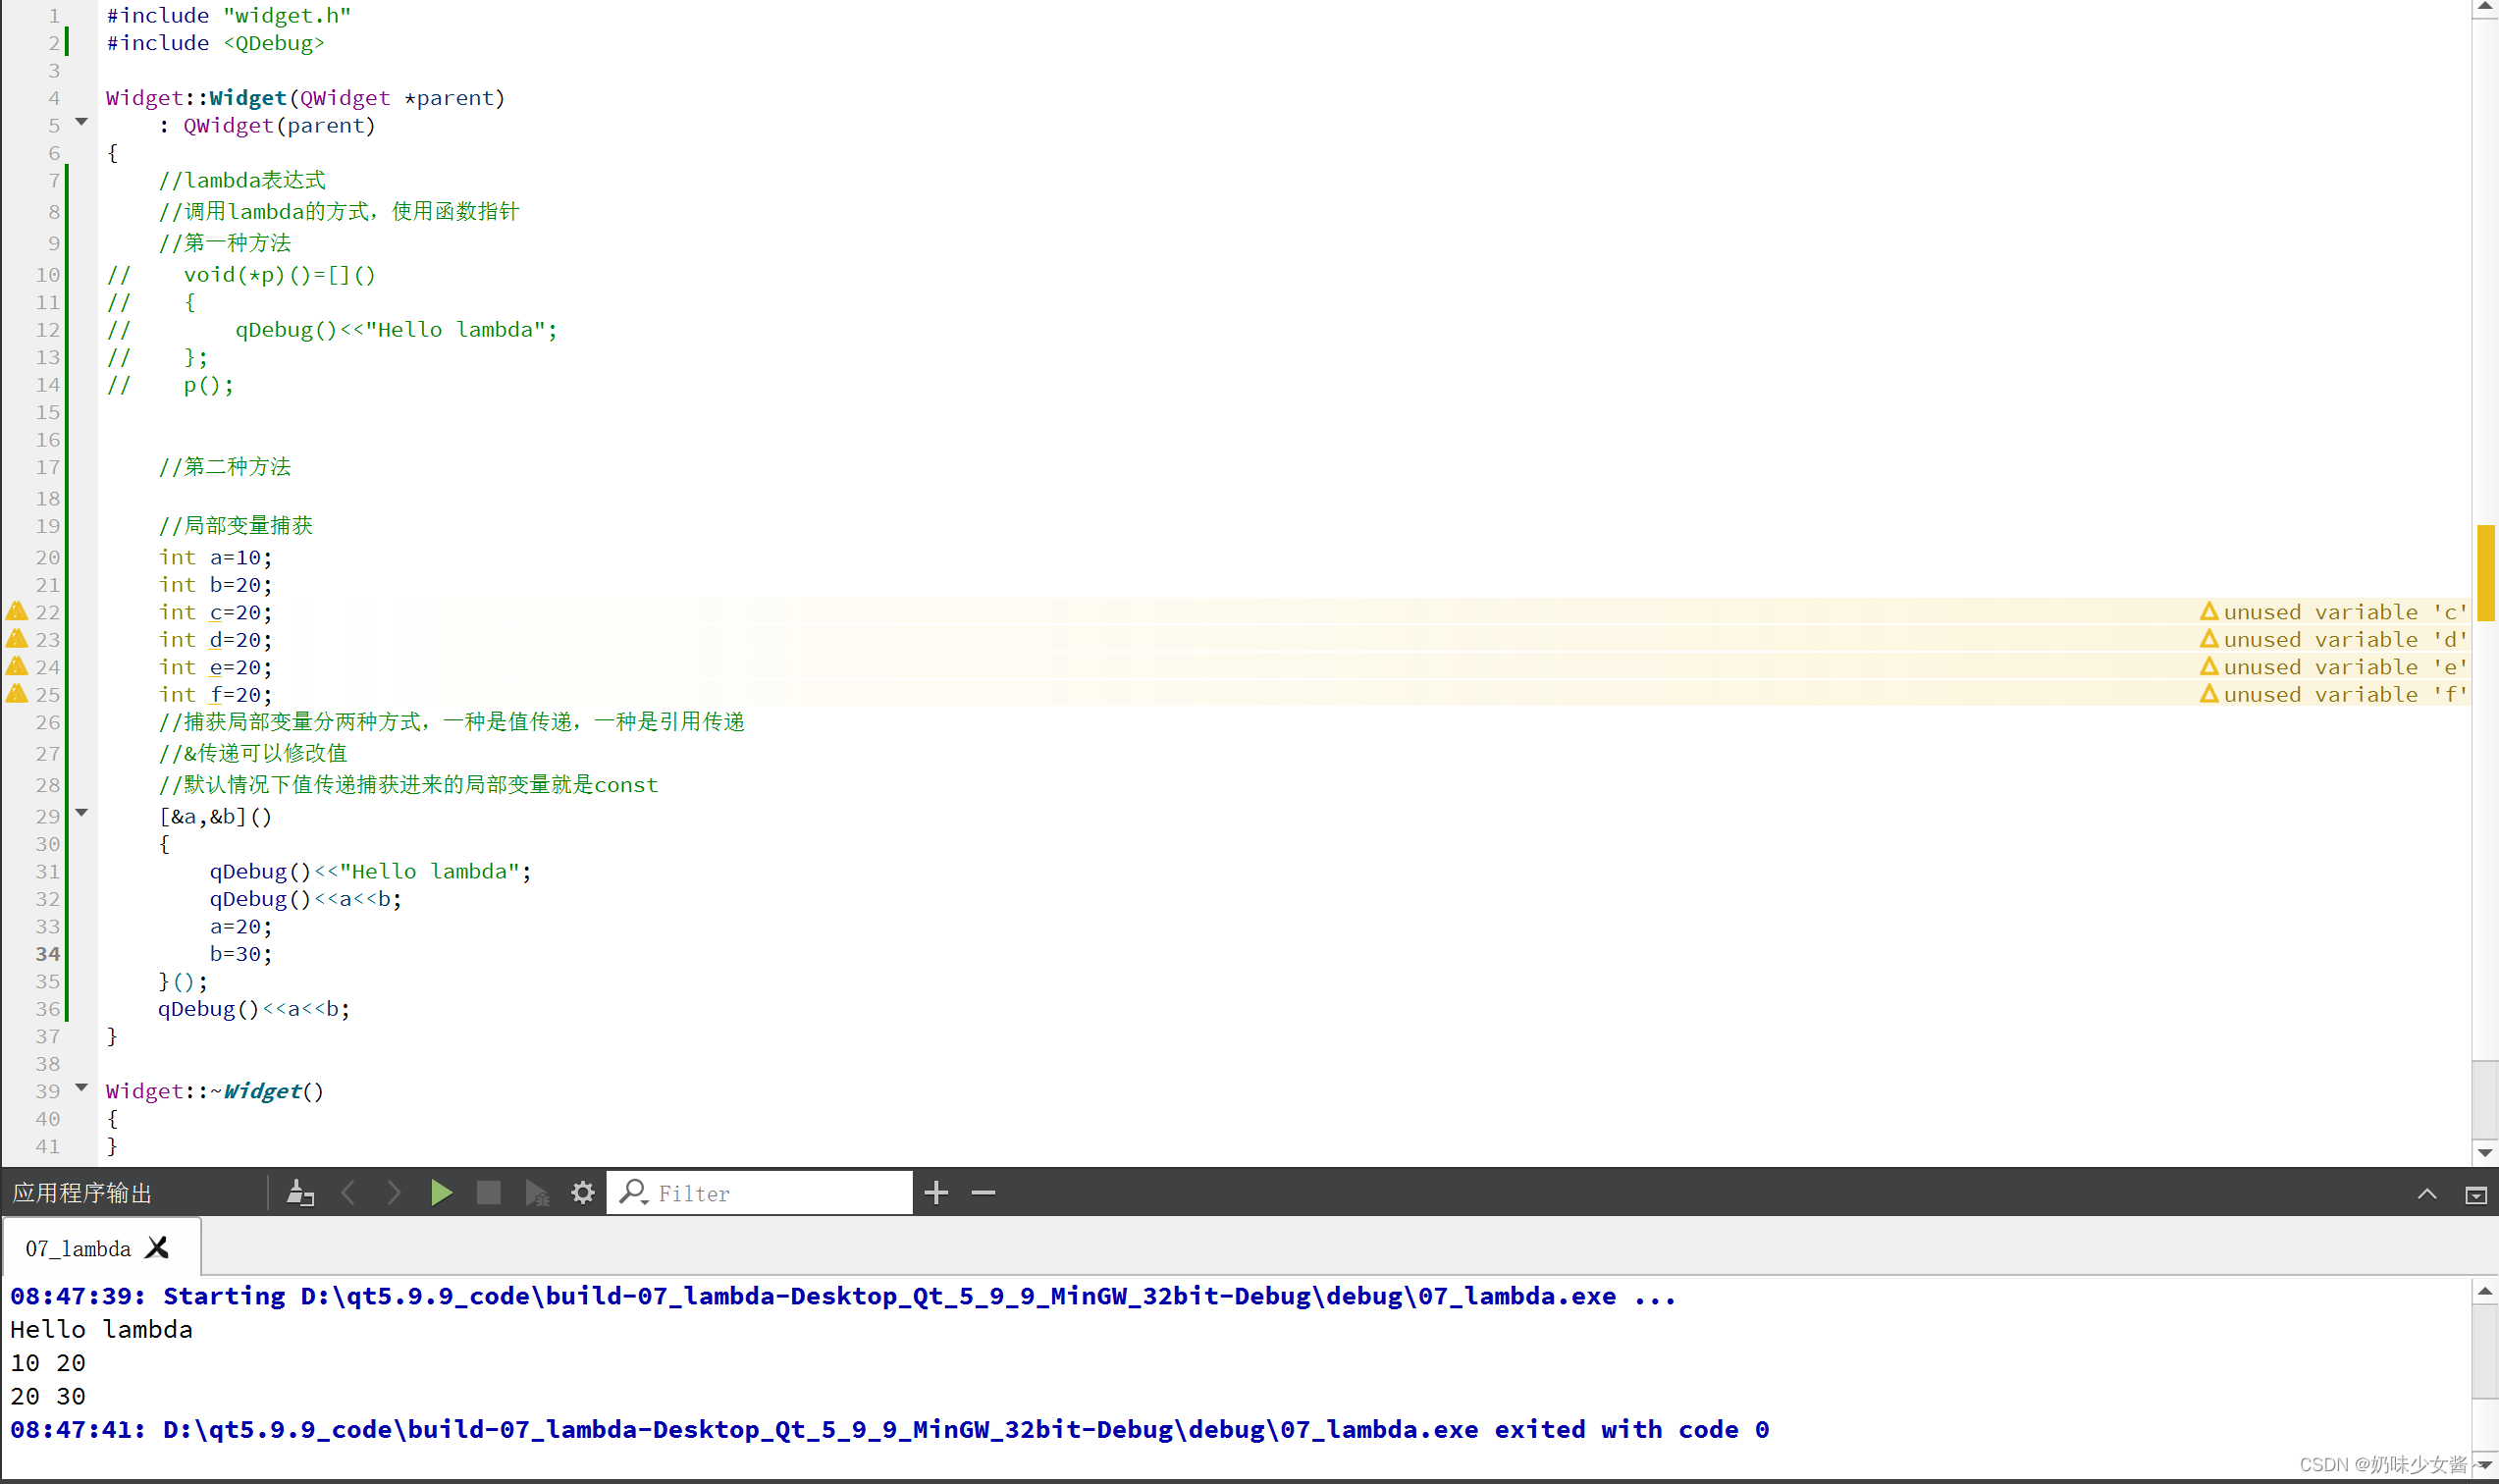Click the "//lambda表达式" comment on line 7
The image size is (2499, 1484).
click(x=242, y=180)
